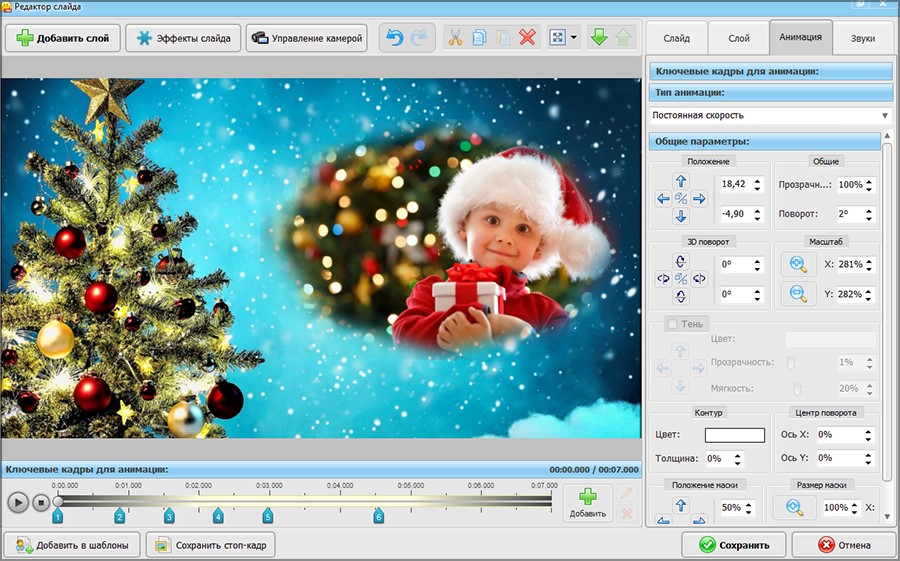Click Добавить в шаблоны
The image size is (900, 561).
click(x=72, y=545)
